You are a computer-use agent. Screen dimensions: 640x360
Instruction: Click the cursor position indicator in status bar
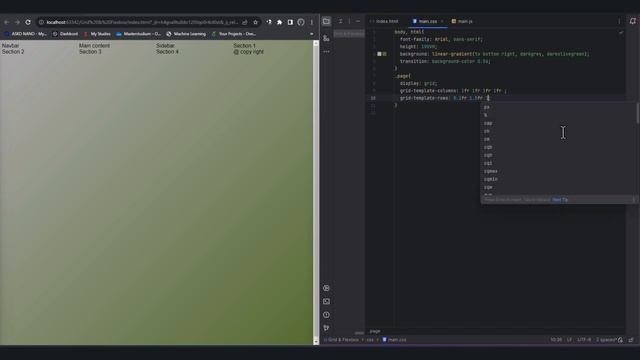click(556, 340)
